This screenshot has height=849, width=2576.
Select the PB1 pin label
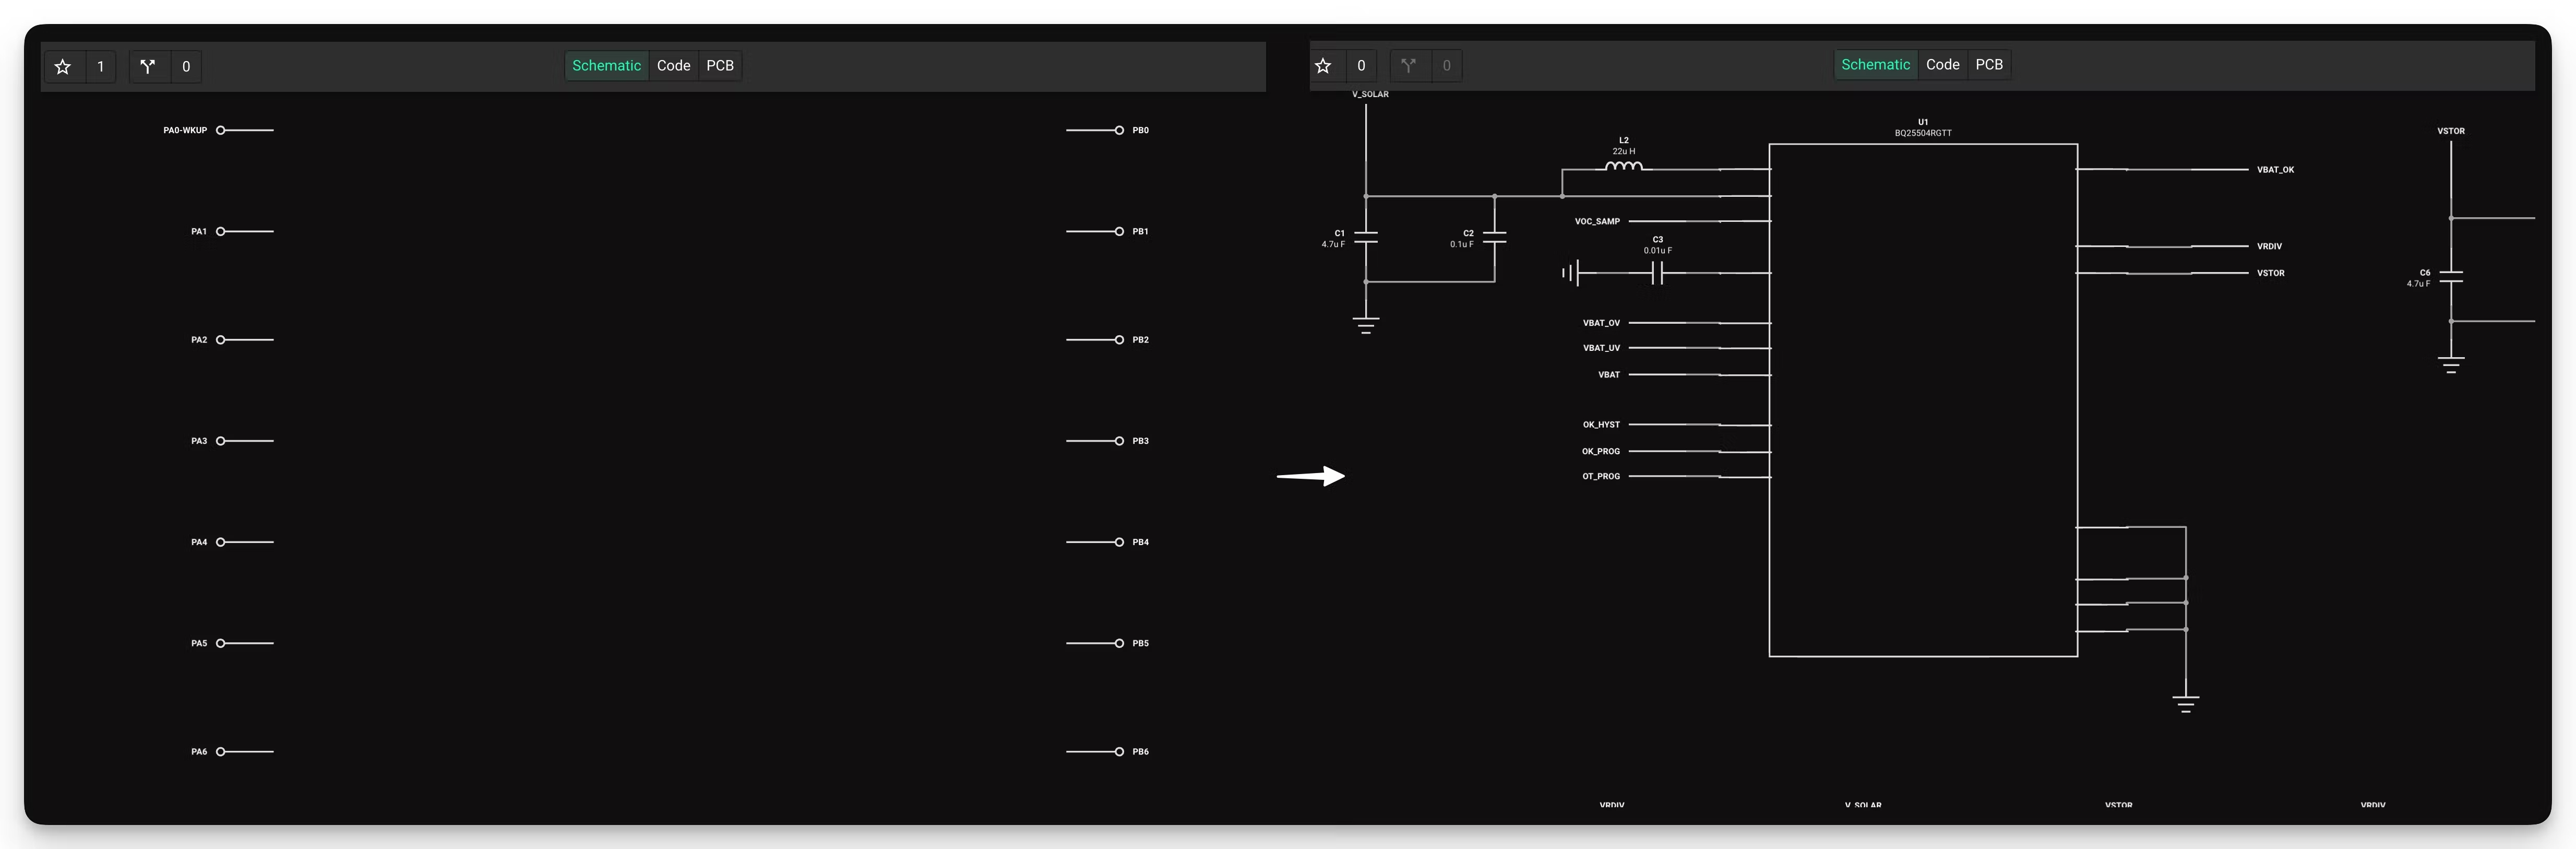[x=1140, y=231]
